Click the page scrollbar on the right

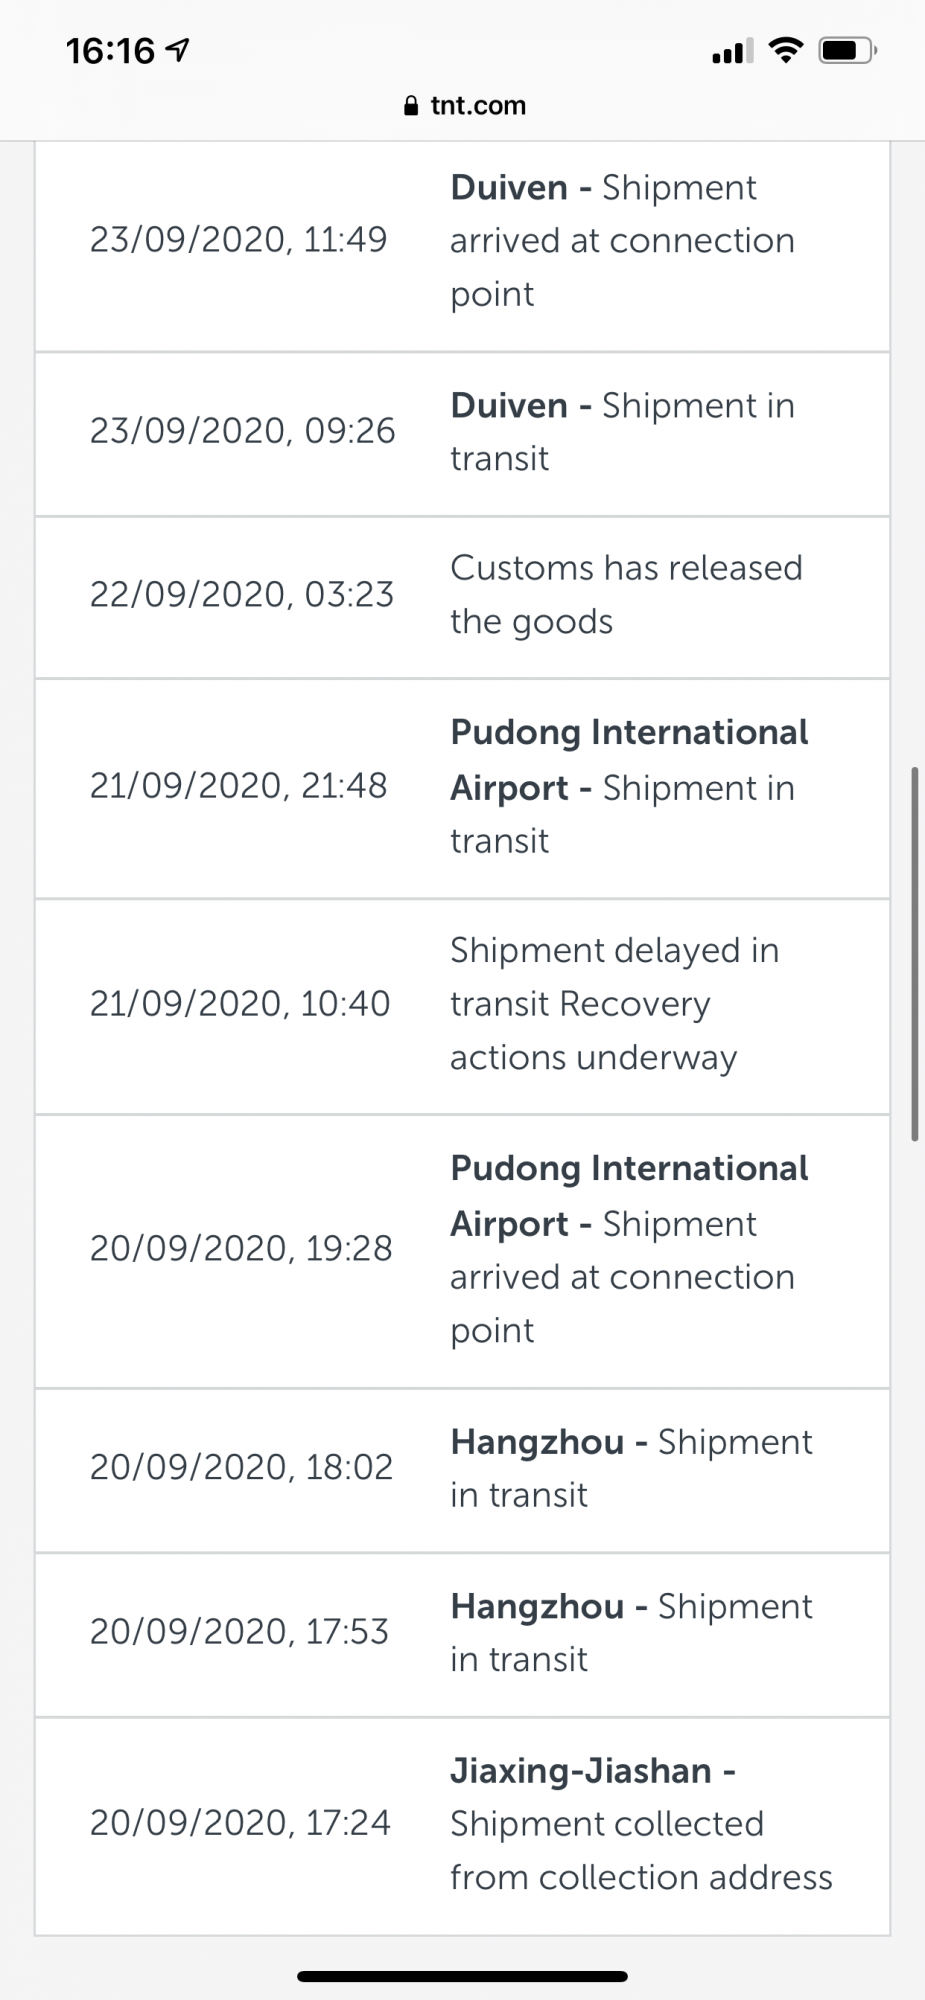click(914, 953)
